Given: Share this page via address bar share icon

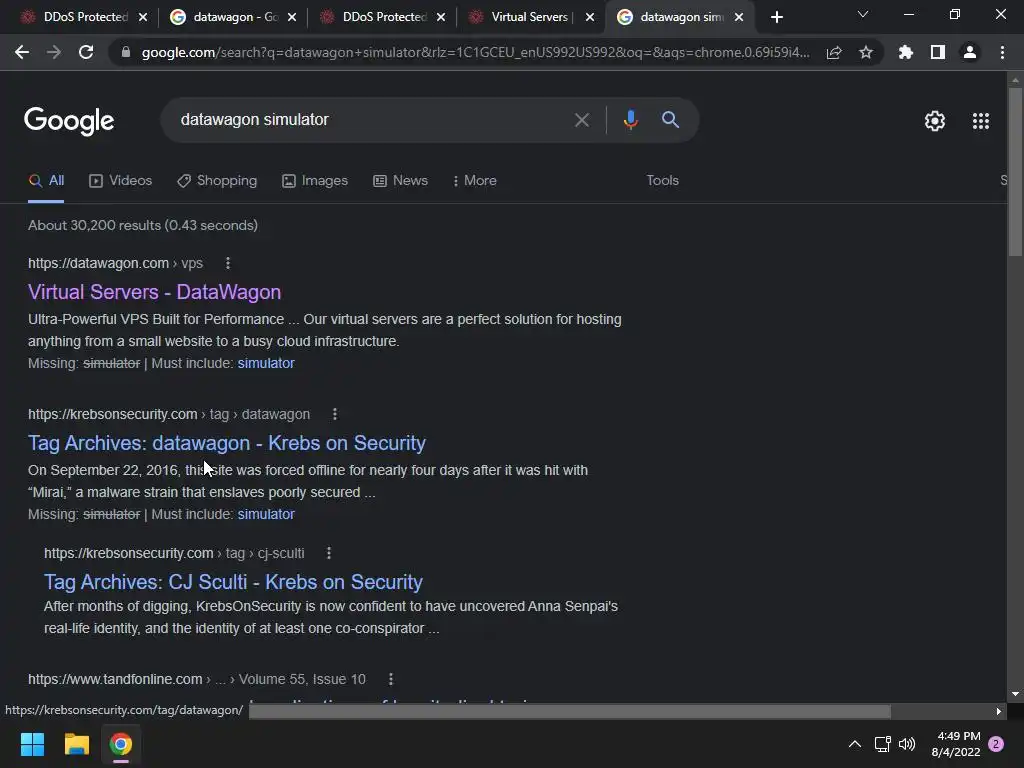Looking at the screenshot, I should pos(834,52).
